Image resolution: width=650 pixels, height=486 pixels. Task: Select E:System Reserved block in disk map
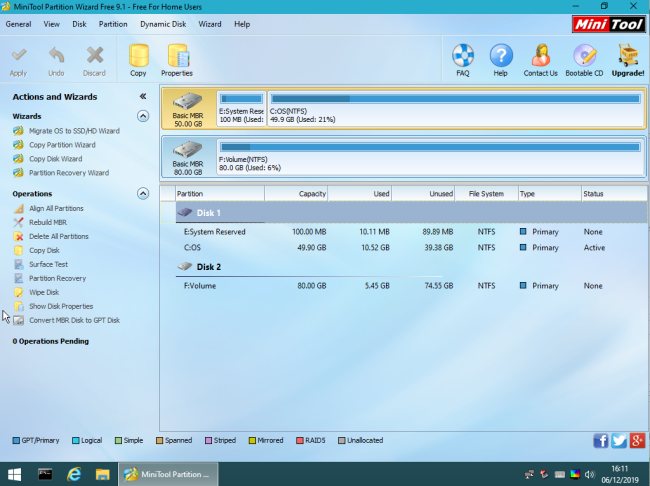point(241,109)
